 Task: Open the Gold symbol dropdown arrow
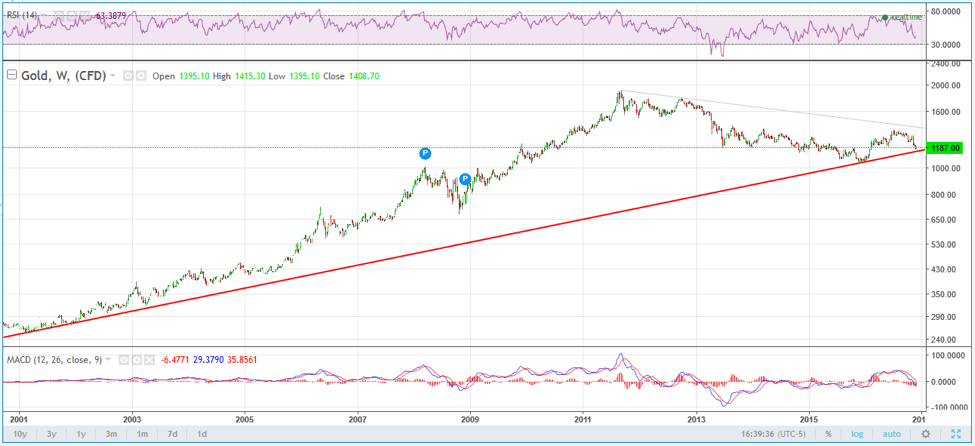pos(112,76)
